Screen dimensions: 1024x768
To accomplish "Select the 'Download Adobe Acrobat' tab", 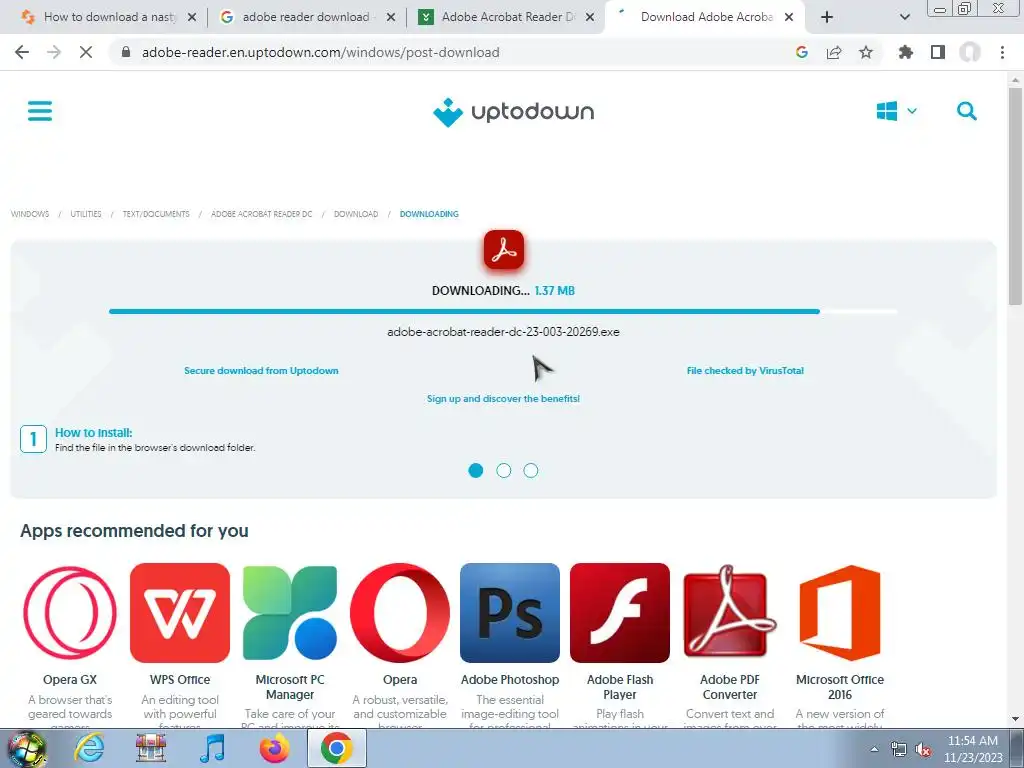I will (x=705, y=17).
